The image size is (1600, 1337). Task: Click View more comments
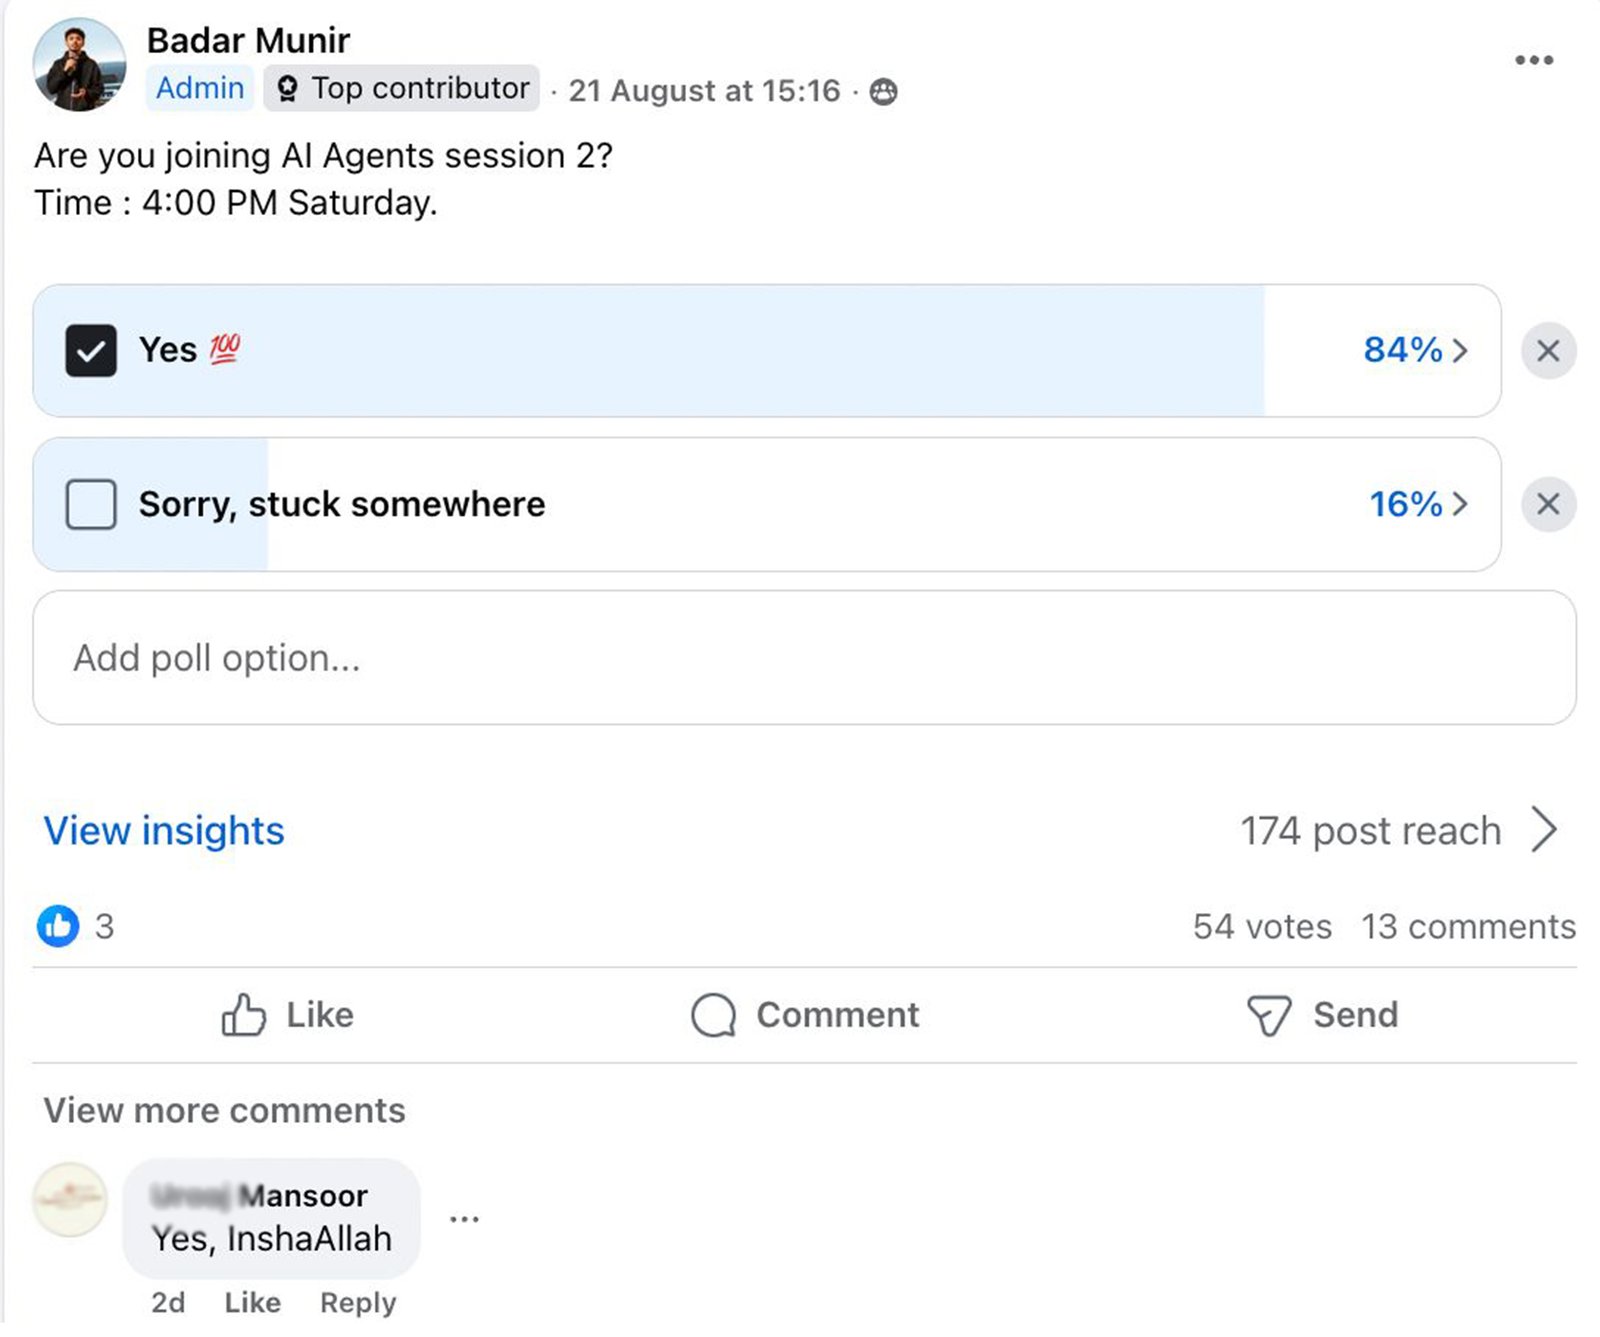[x=224, y=1110]
